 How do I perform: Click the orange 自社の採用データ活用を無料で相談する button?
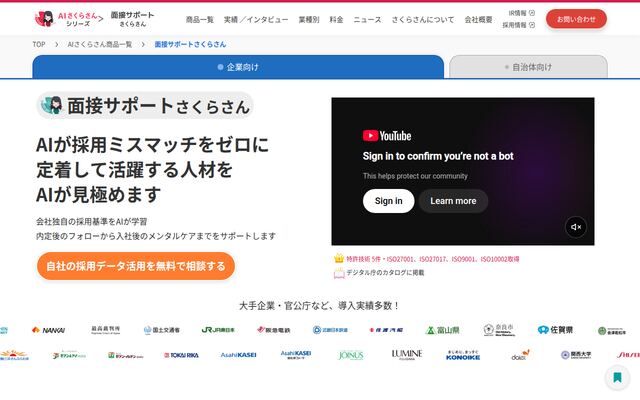[136, 266]
